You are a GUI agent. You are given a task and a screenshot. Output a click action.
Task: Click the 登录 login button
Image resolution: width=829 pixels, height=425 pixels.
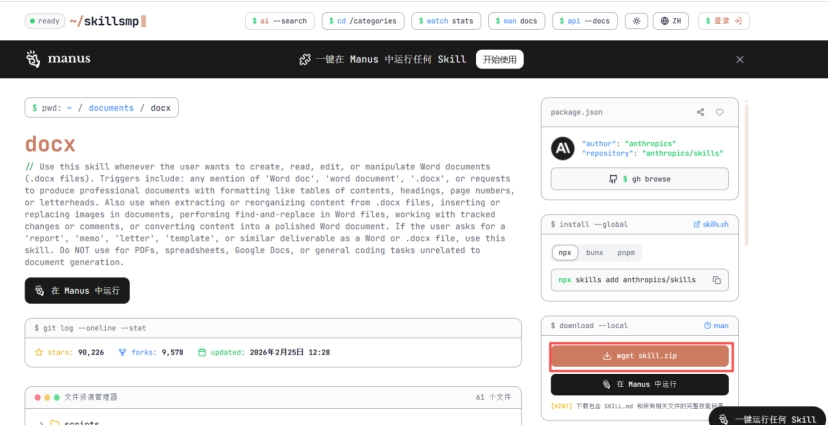coord(724,21)
